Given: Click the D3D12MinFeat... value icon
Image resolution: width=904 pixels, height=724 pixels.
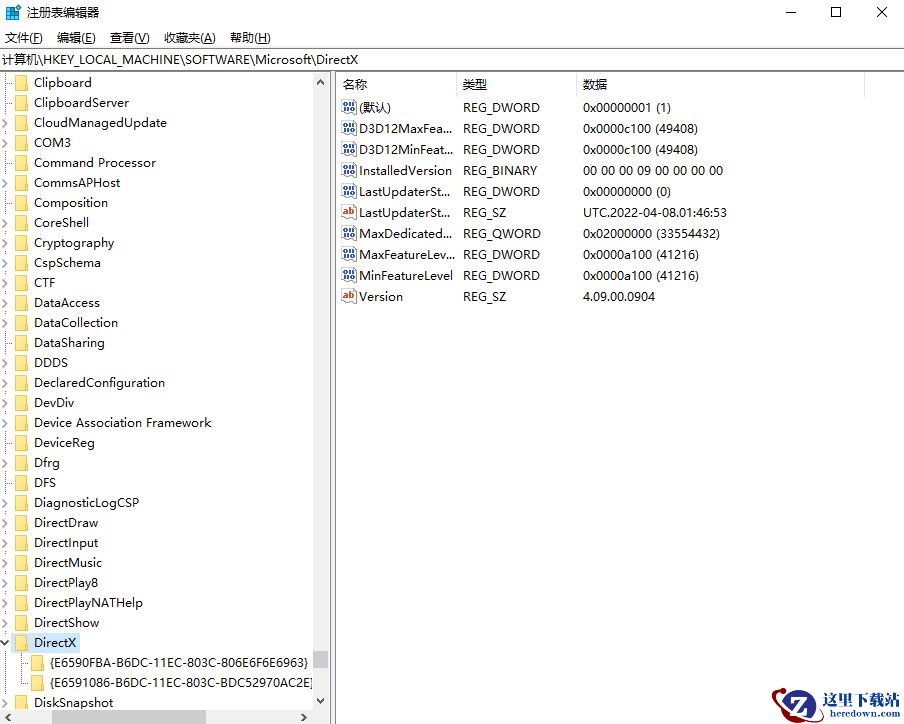Looking at the screenshot, I should [x=349, y=149].
